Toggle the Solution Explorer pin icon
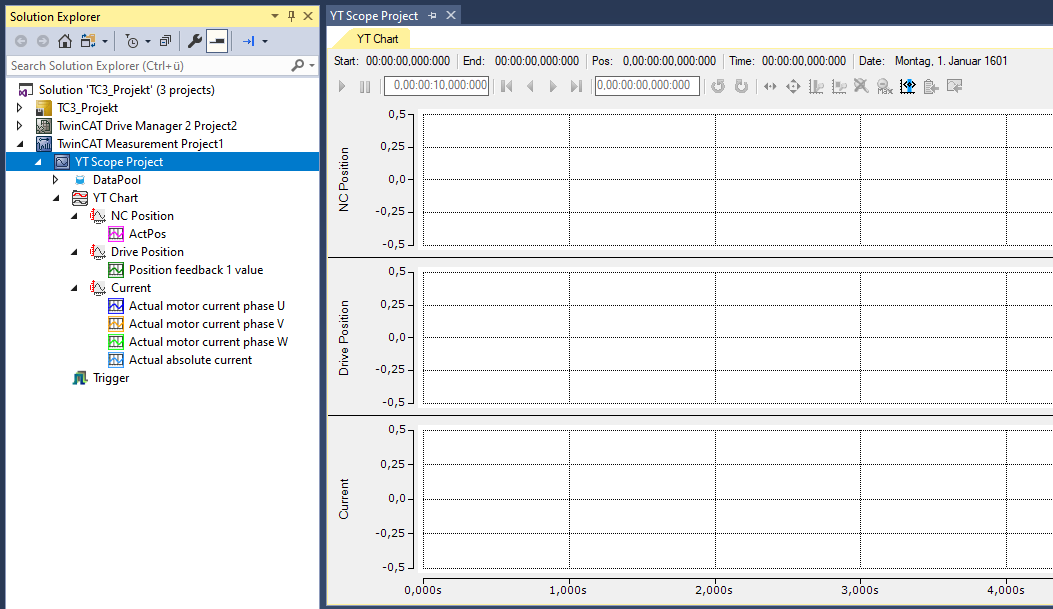The image size is (1053, 609). coord(292,16)
